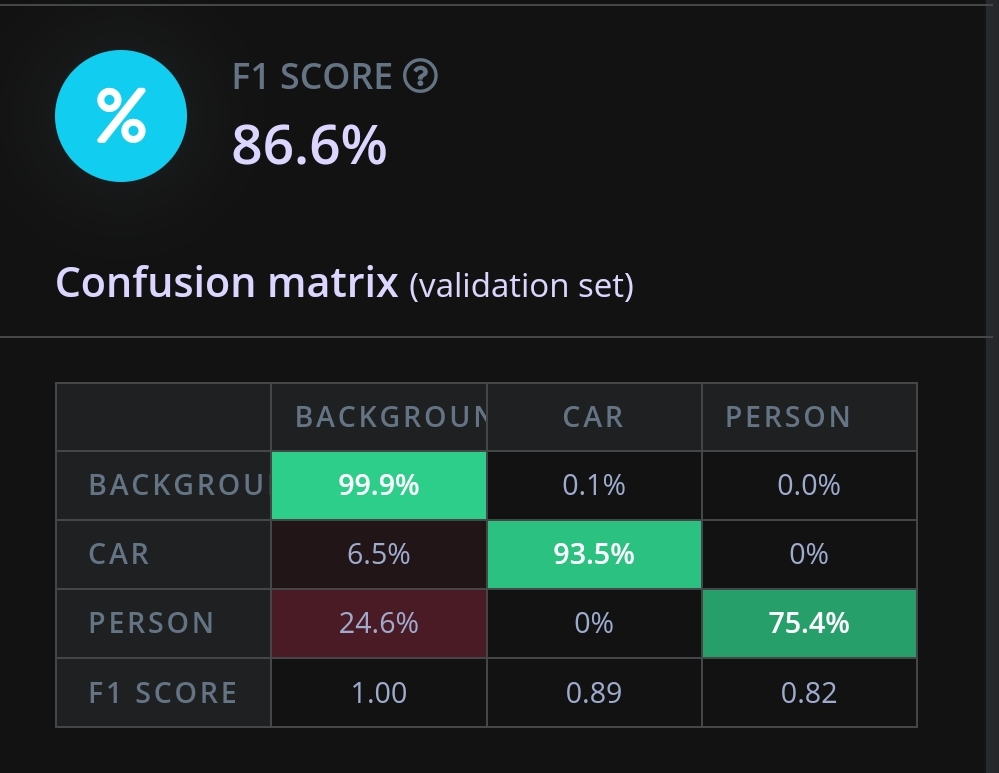This screenshot has height=773, width=999.
Task: Click the PERSON column header
Action: tap(788, 417)
